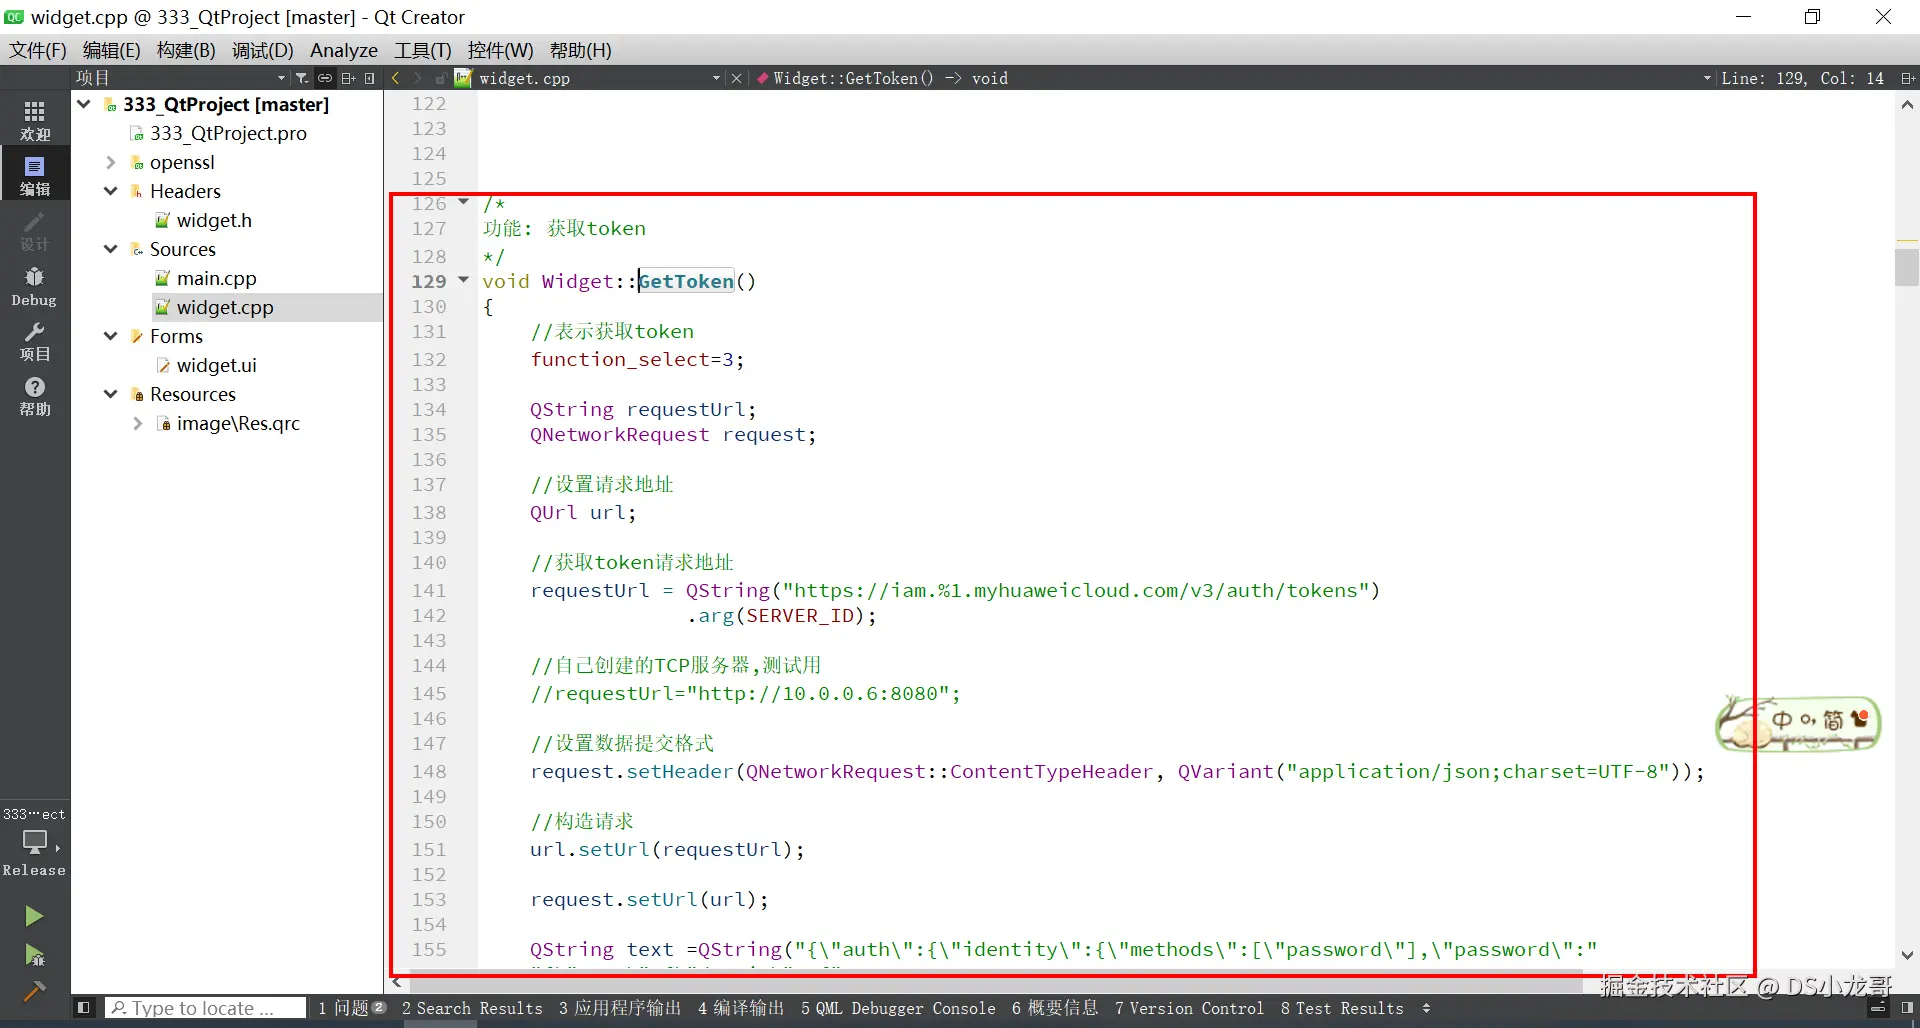Open the output pane selector arrows
The height and width of the screenshot is (1028, 1920).
click(1426, 1008)
